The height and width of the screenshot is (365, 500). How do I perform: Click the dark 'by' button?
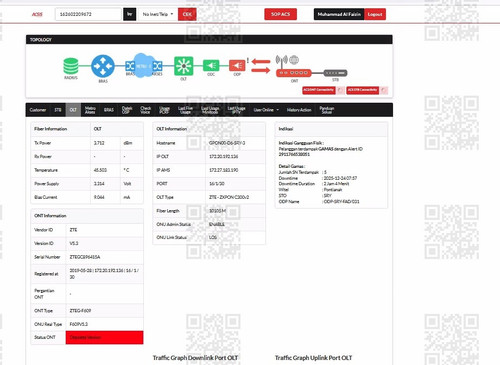(x=130, y=14)
